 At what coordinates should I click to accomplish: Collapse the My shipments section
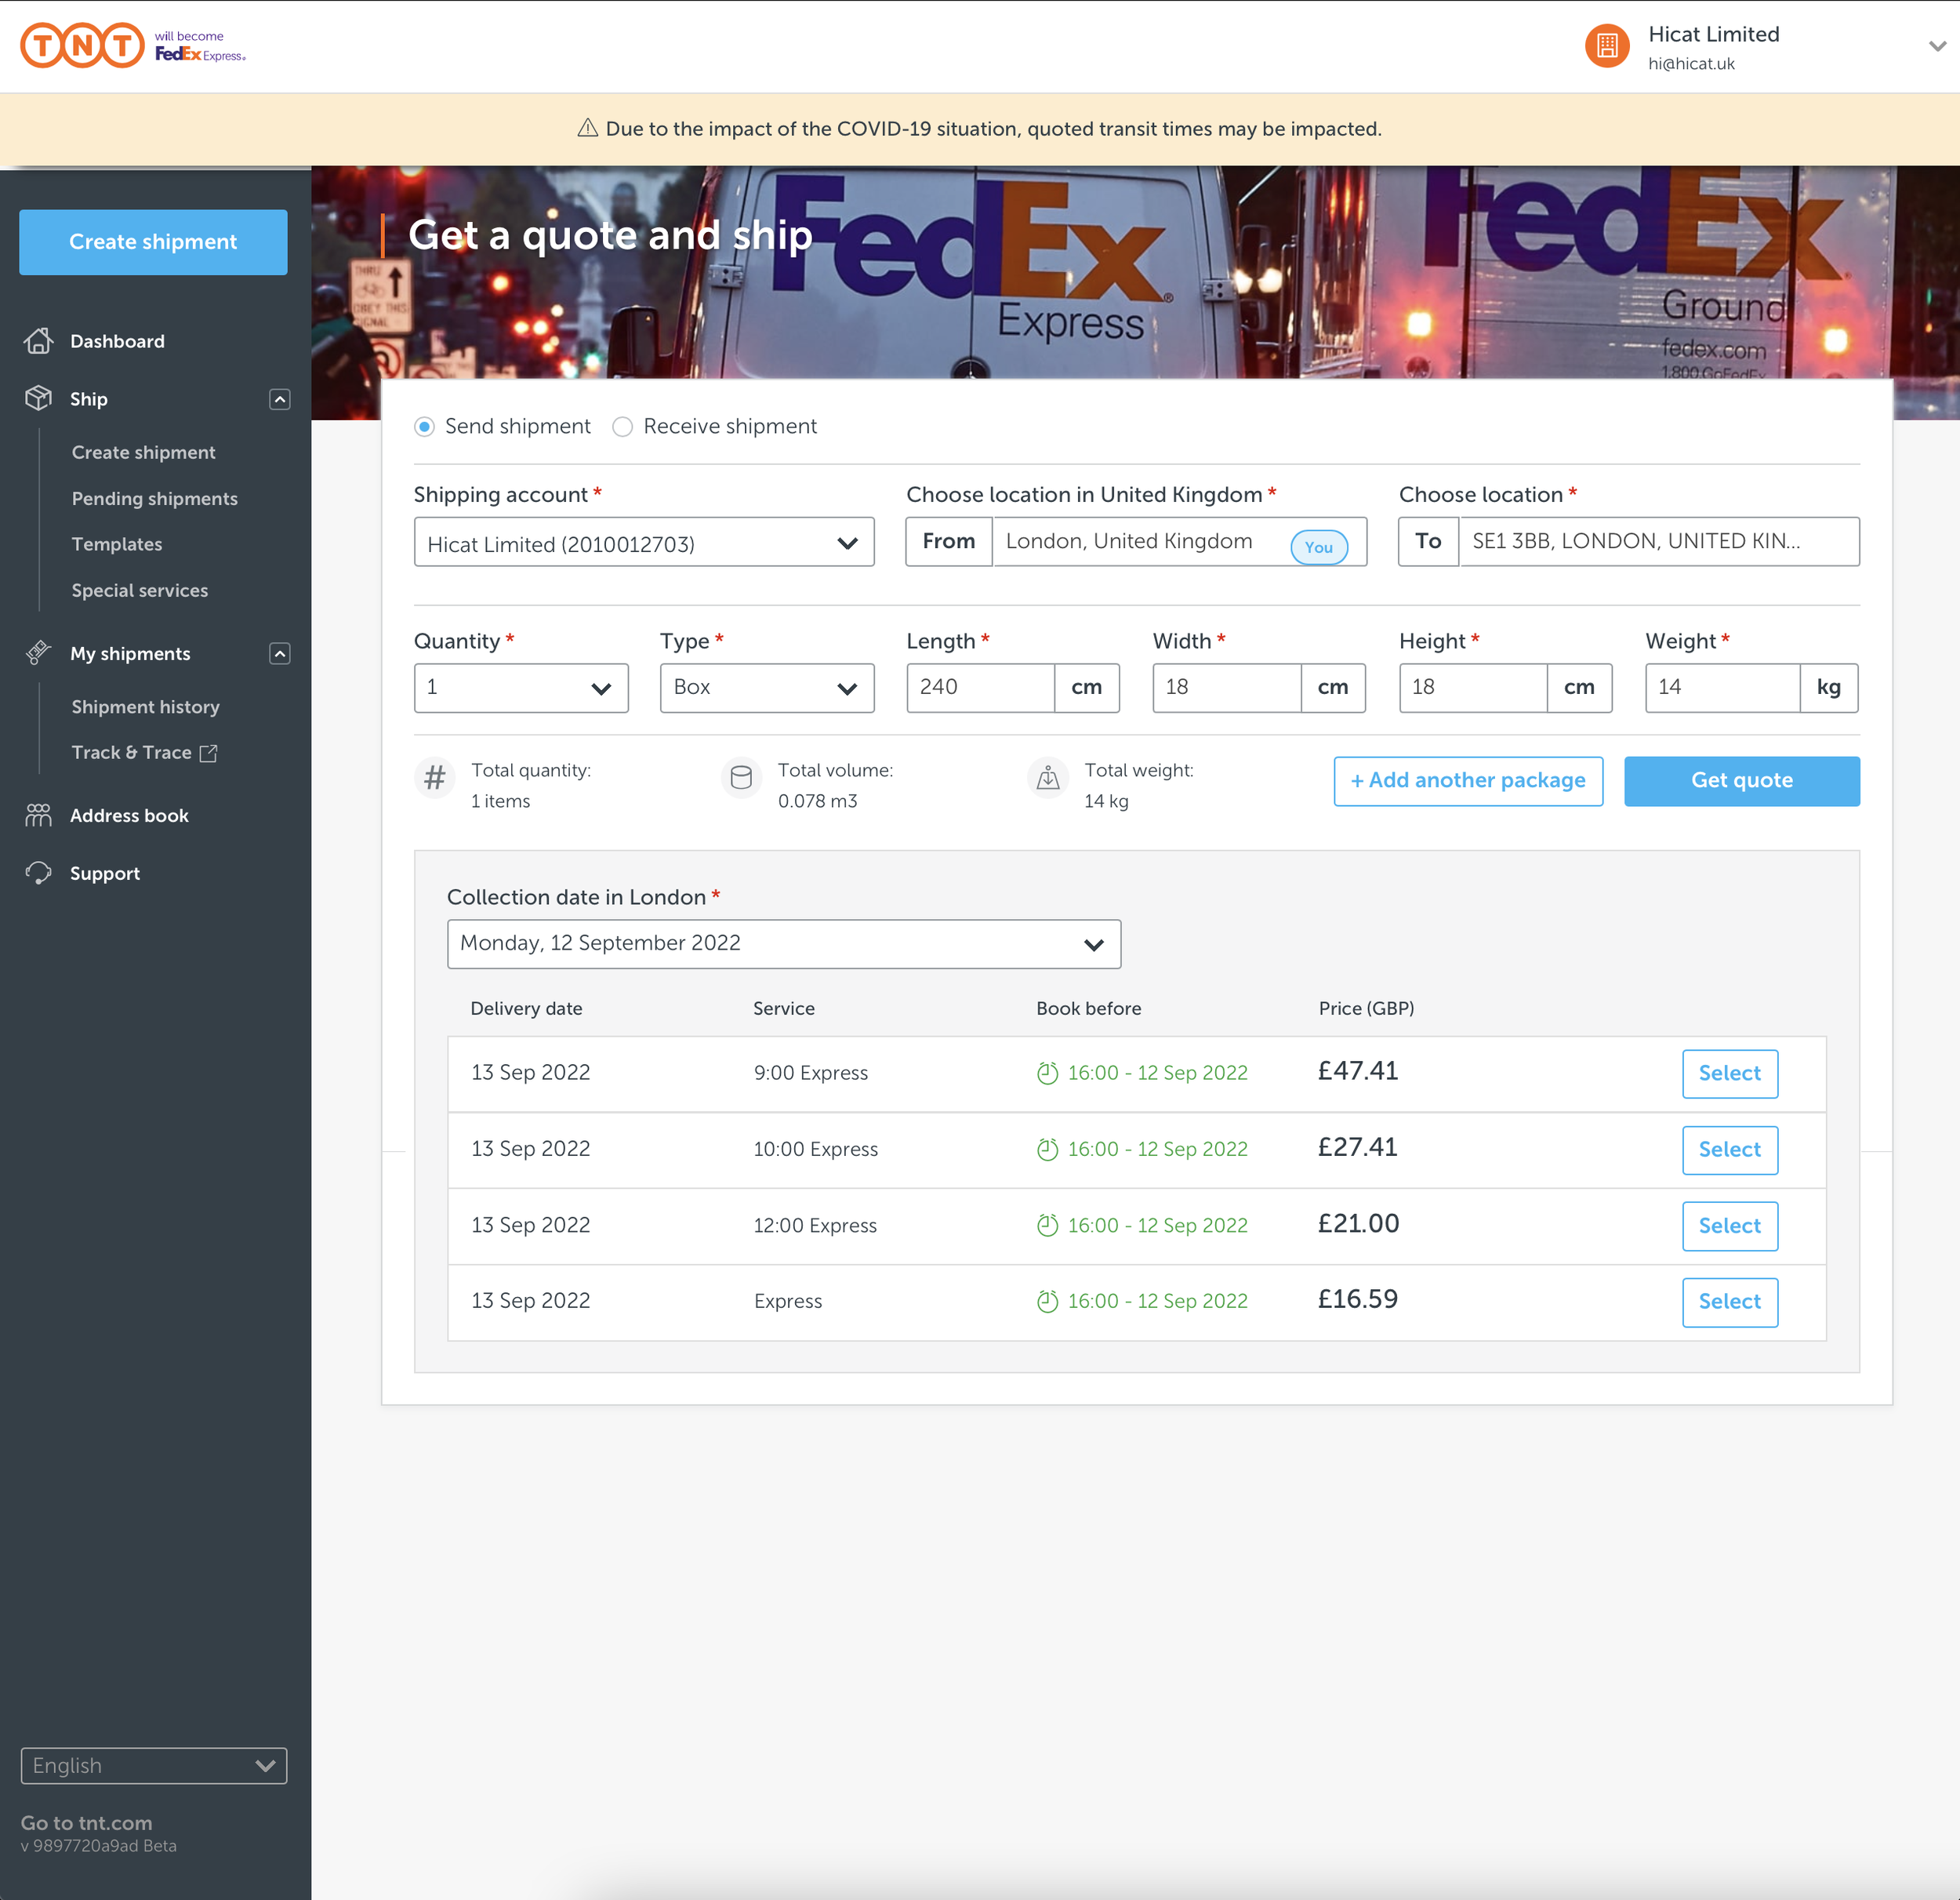pyautogui.click(x=280, y=654)
